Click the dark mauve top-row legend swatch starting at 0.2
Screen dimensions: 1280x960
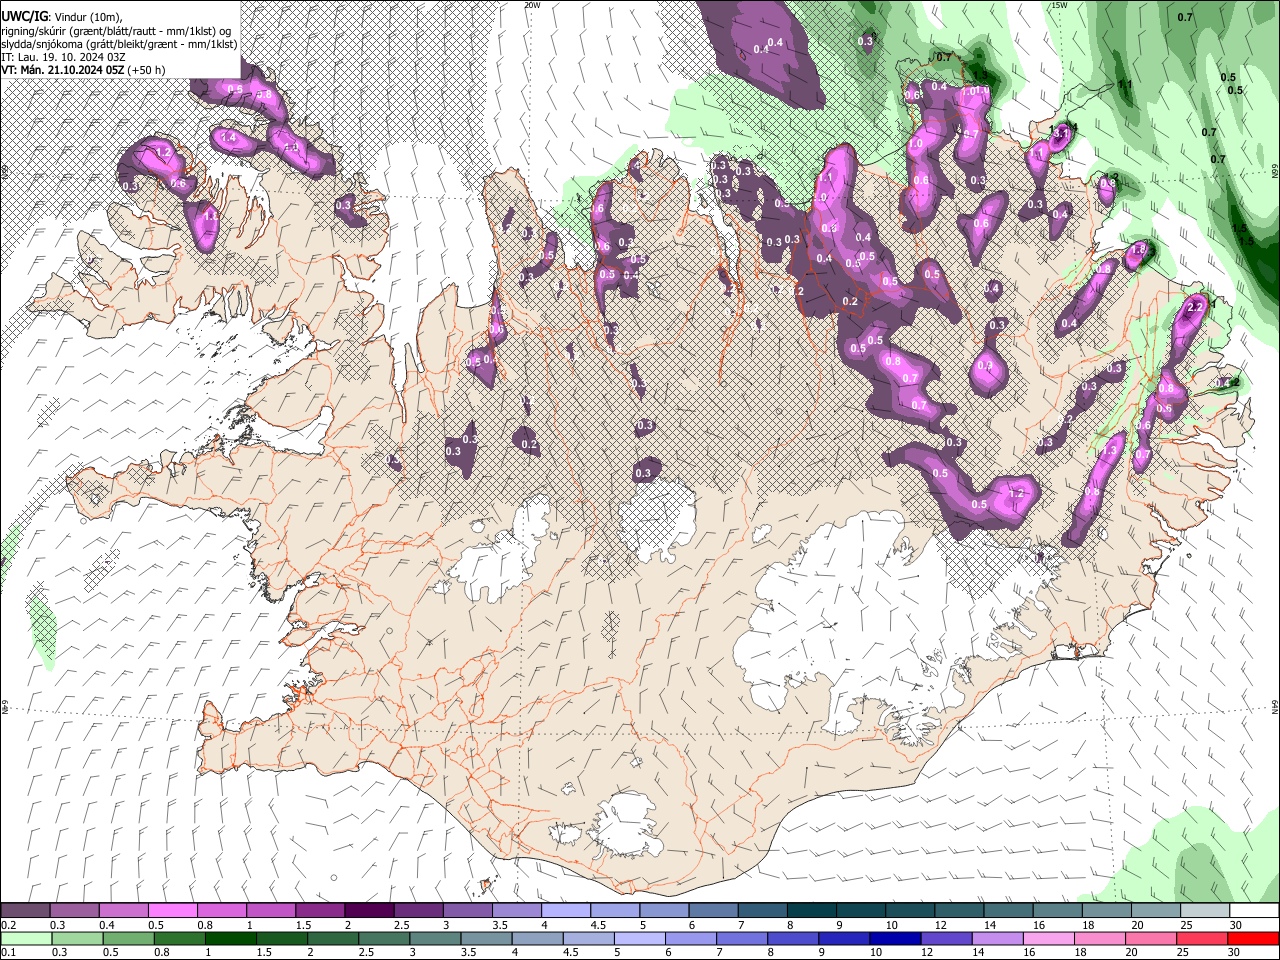pos(25,911)
